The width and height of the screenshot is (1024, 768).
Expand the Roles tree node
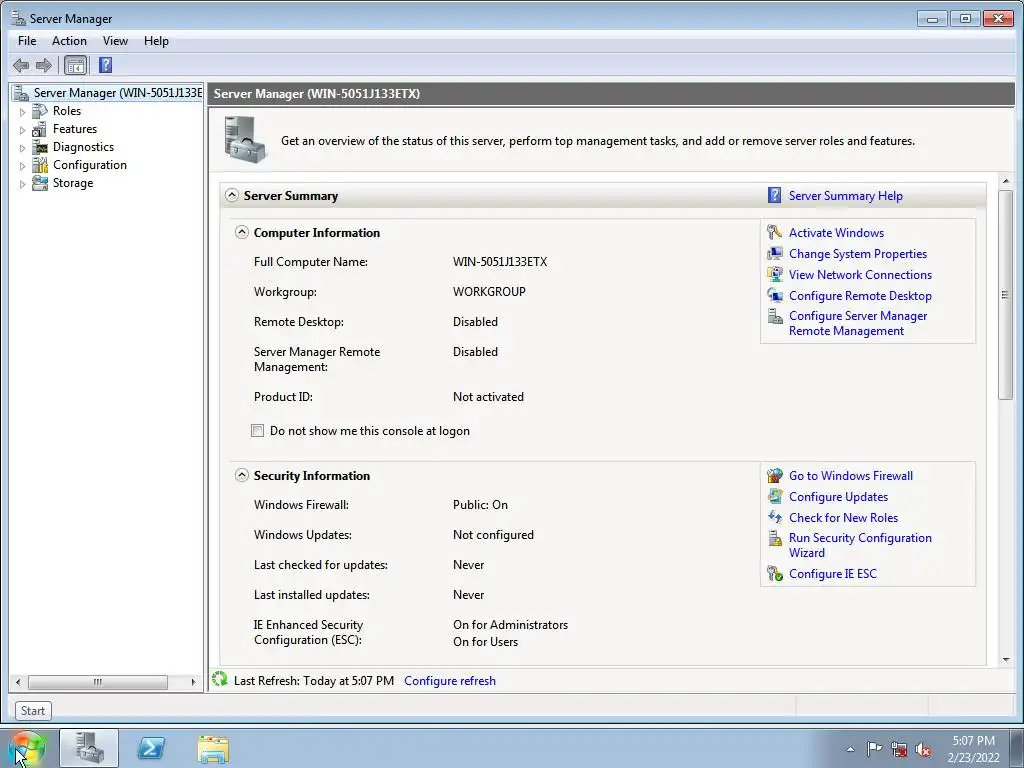tap(22, 112)
